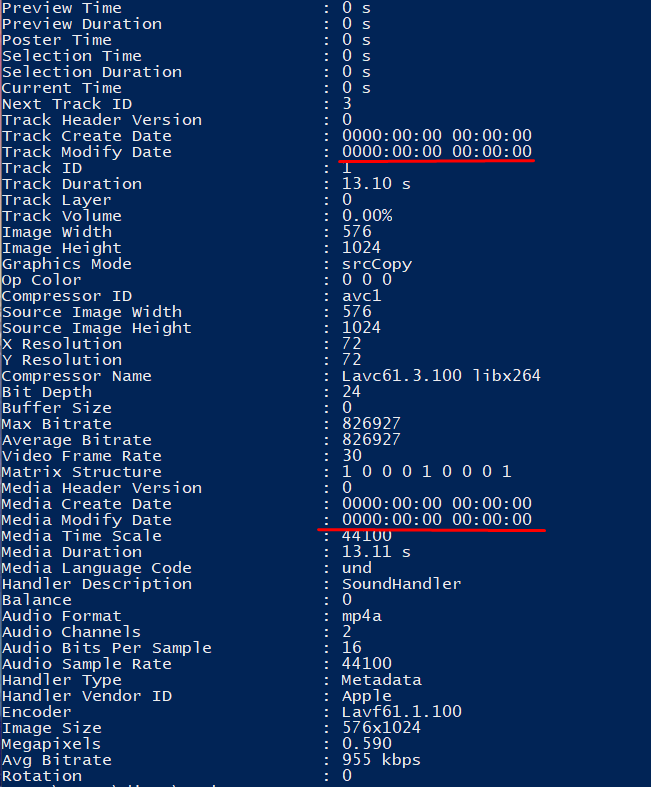The width and height of the screenshot is (651, 787).
Task: Click the Media Modify Date value
Action: tap(437, 519)
